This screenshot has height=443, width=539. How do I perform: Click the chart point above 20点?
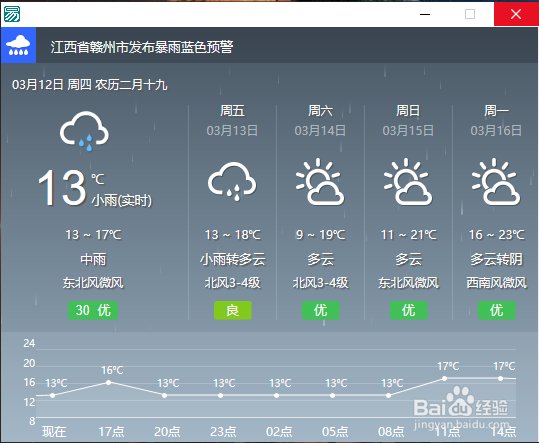[165, 396]
